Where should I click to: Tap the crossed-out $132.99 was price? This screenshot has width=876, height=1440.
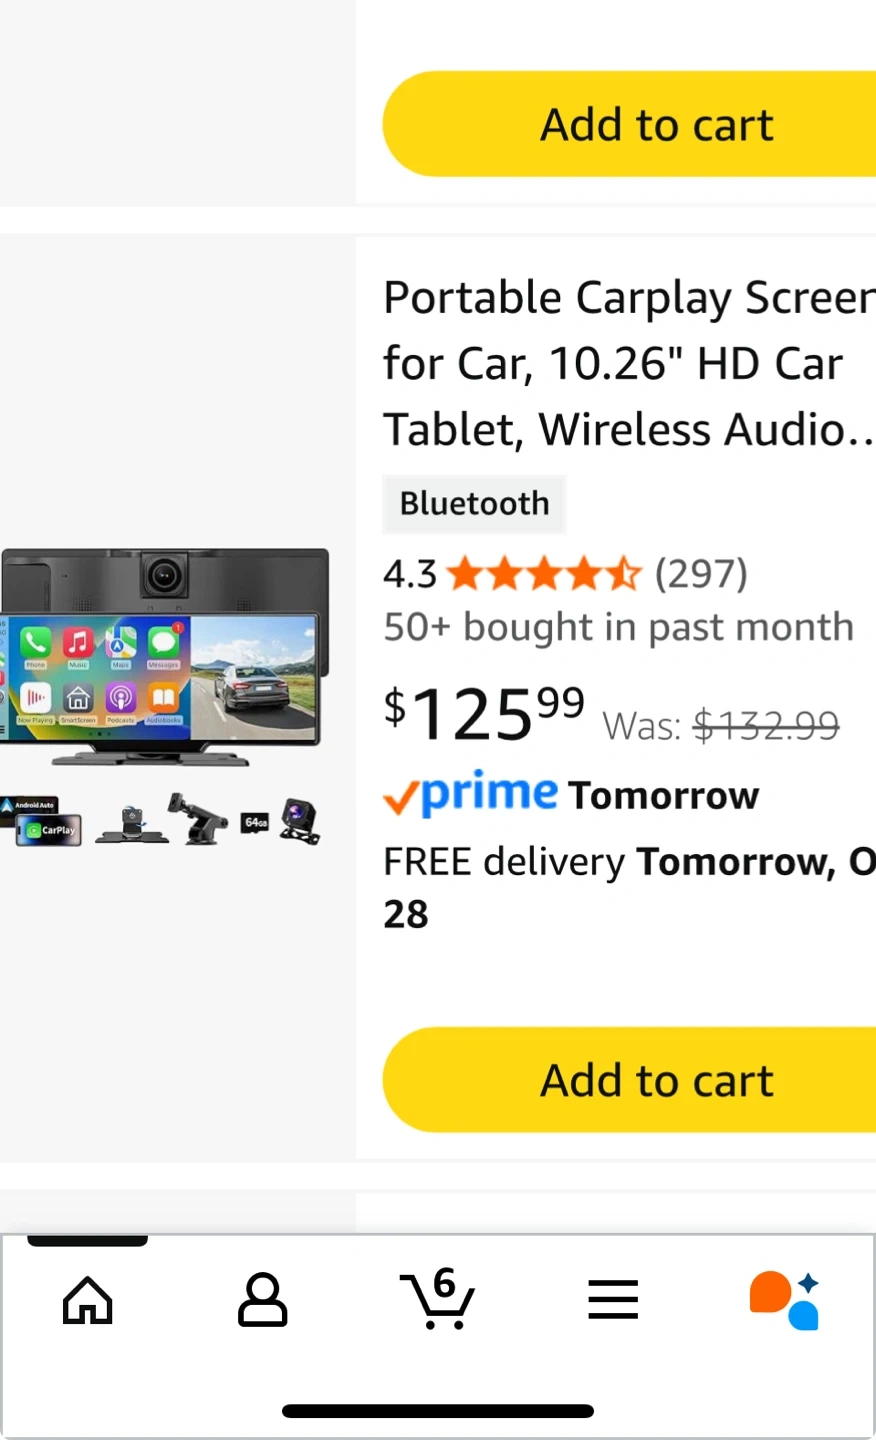tap(766, 725)
